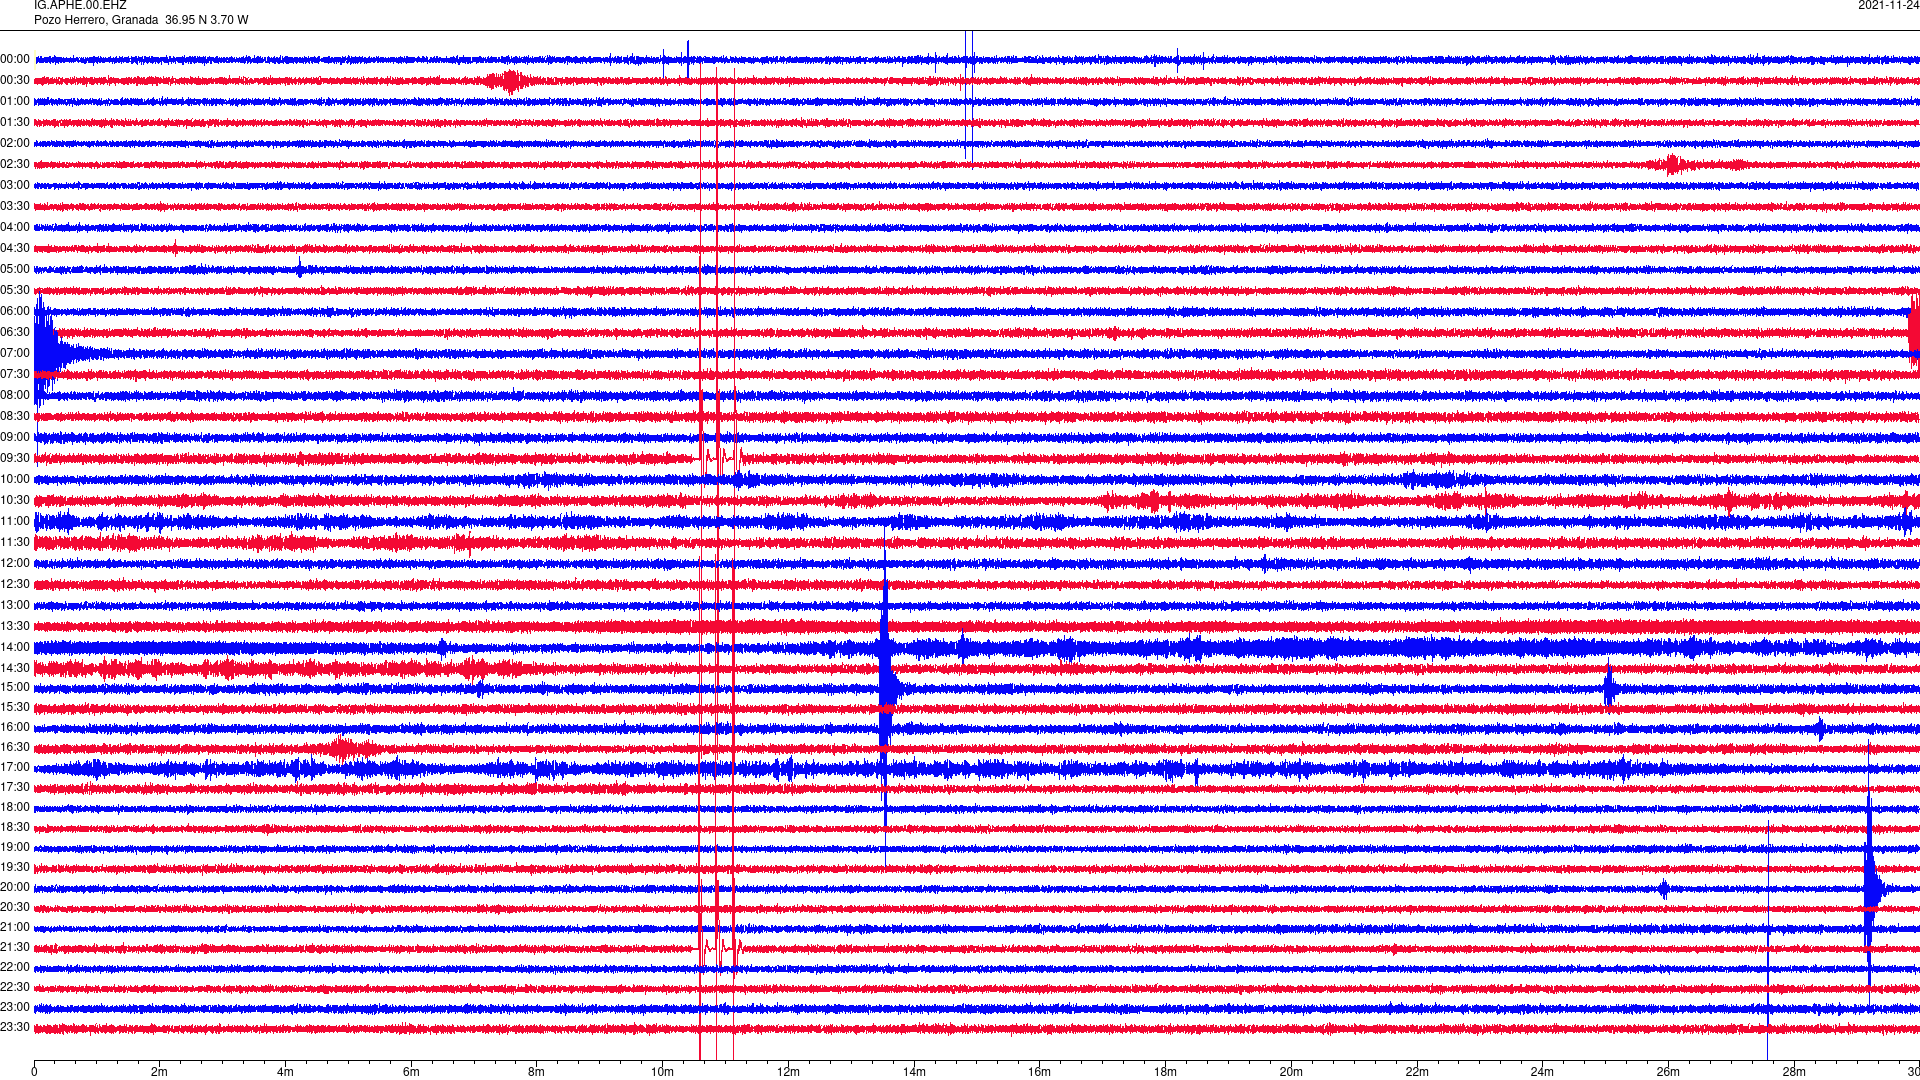Click the red burst on 00:30 trace near 8m
This screenshot has width=1920, height=1080.
[x=509, y=81]
